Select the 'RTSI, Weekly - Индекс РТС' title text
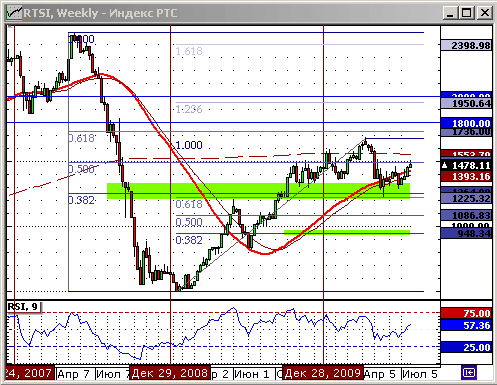 [x=100, y=13]
